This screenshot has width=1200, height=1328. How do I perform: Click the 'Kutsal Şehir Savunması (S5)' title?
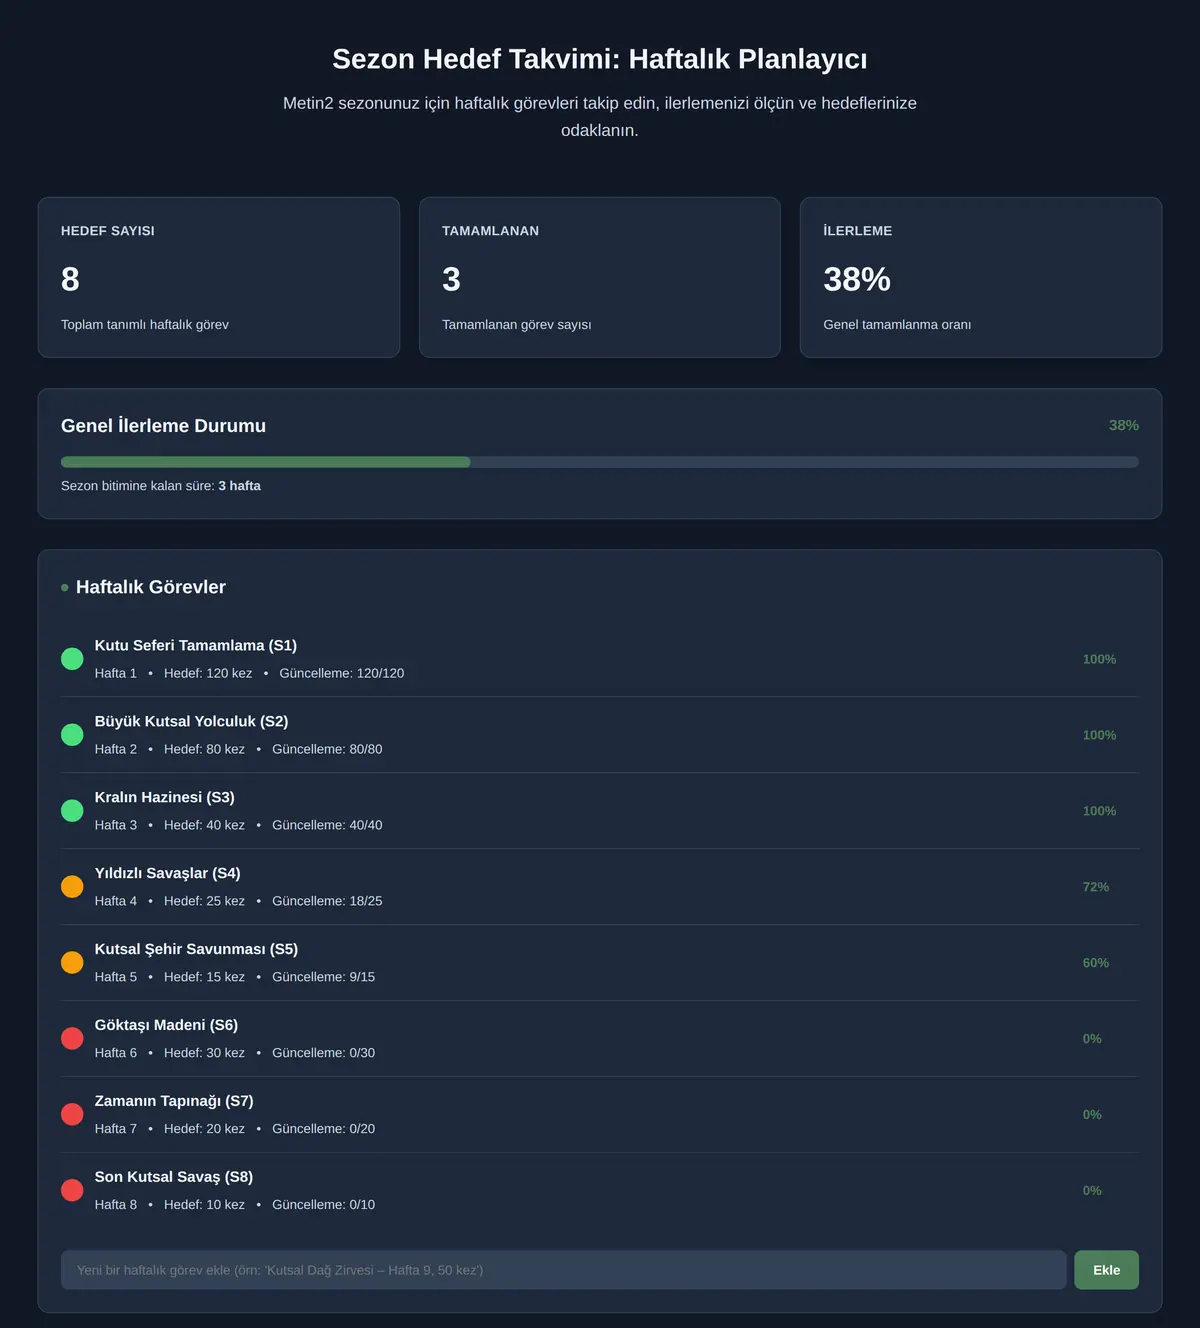pyautogui.click(x=196, y=950)
